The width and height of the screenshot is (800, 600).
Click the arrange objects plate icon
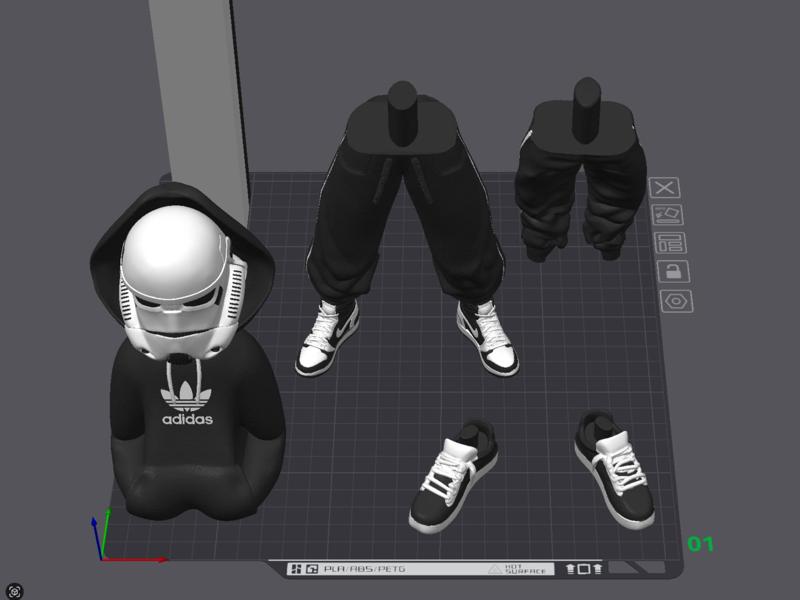670,243
